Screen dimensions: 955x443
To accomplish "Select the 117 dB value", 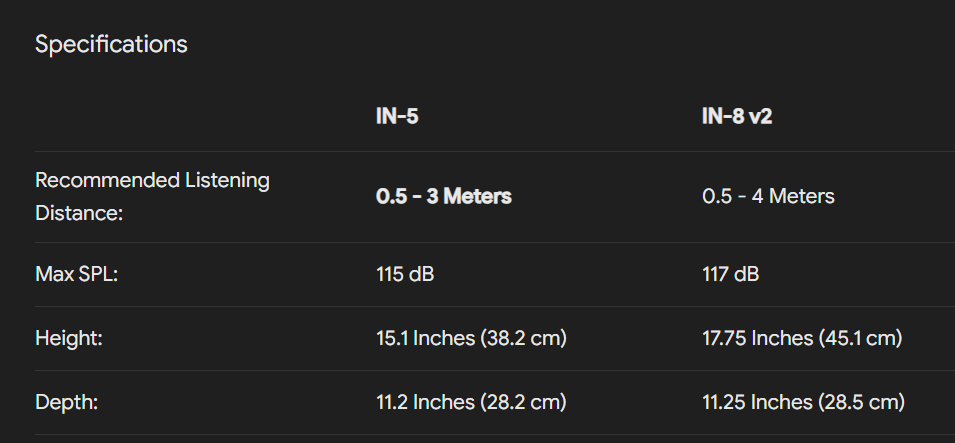I will (x=731, y=274).
